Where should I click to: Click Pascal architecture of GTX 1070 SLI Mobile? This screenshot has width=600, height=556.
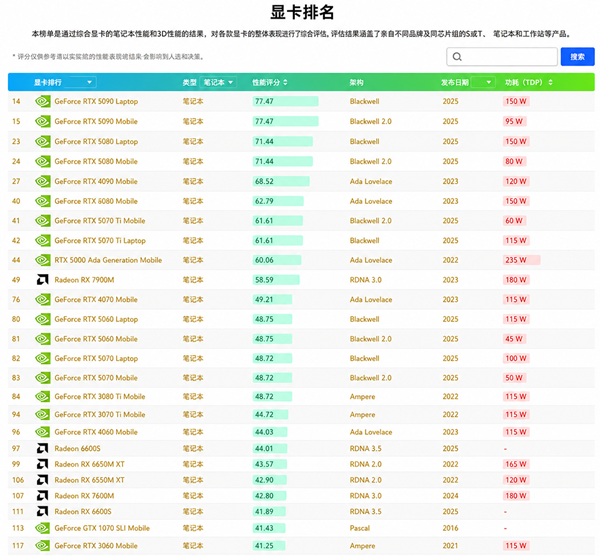click(x=360, y=528)
